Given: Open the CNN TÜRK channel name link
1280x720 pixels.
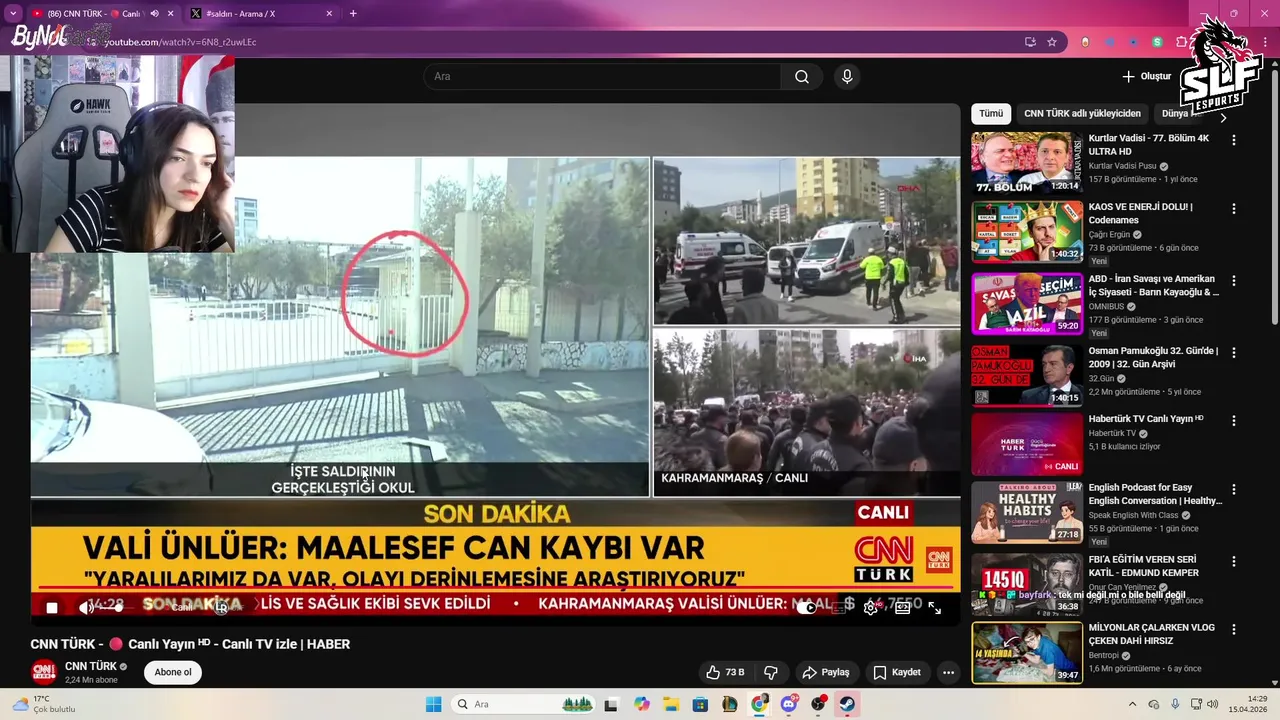Looking at the screenshot, I should [x=91, y=666].
